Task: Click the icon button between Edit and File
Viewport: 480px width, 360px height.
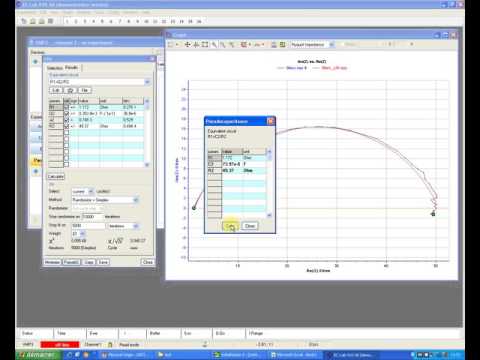Action: click(x=70, y=90)
